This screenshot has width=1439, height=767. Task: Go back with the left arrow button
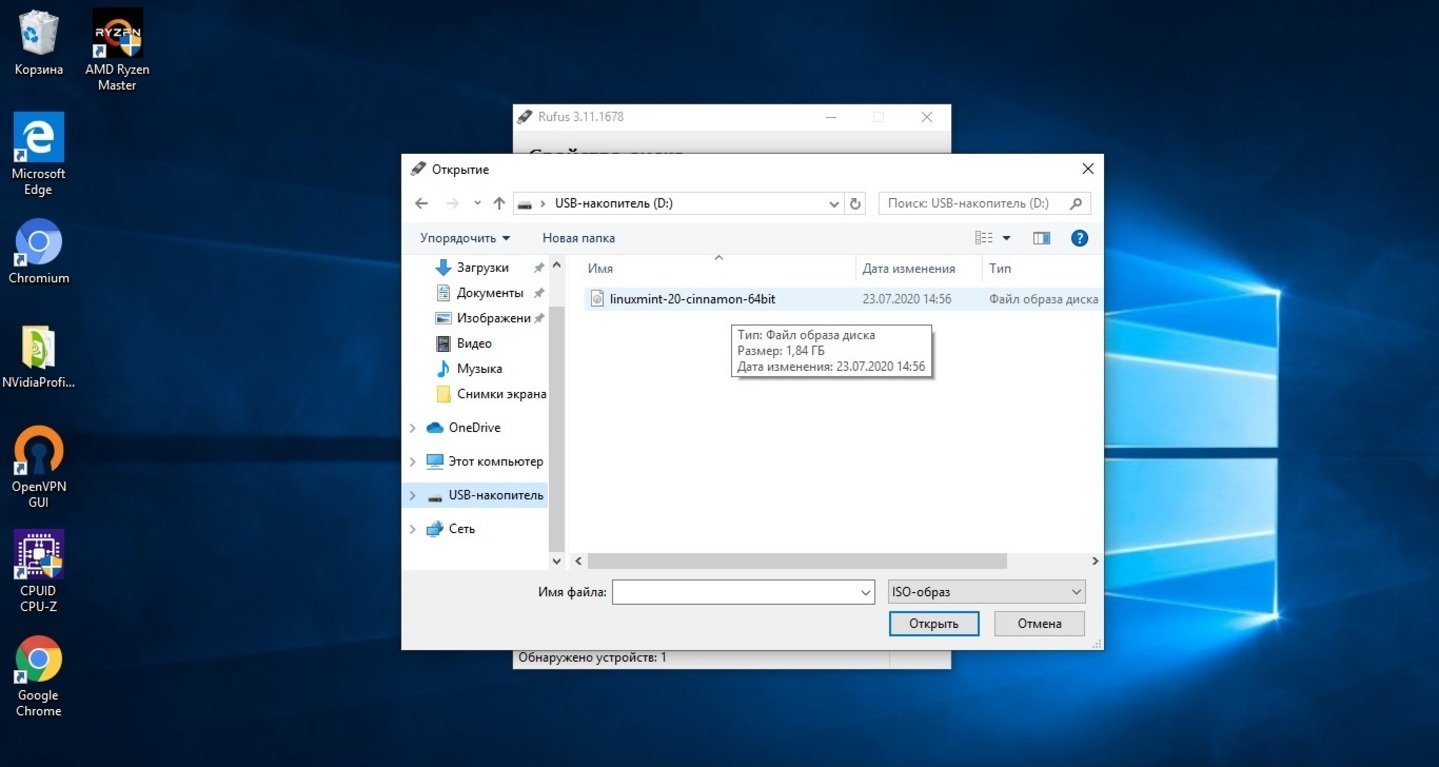coord(422,203)
